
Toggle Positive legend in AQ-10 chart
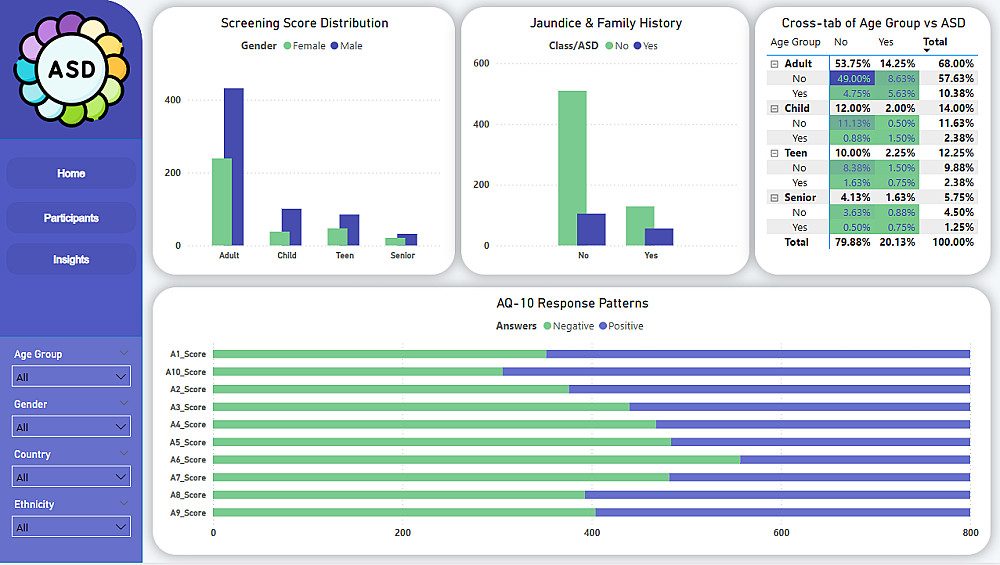(x=621, y=326)
